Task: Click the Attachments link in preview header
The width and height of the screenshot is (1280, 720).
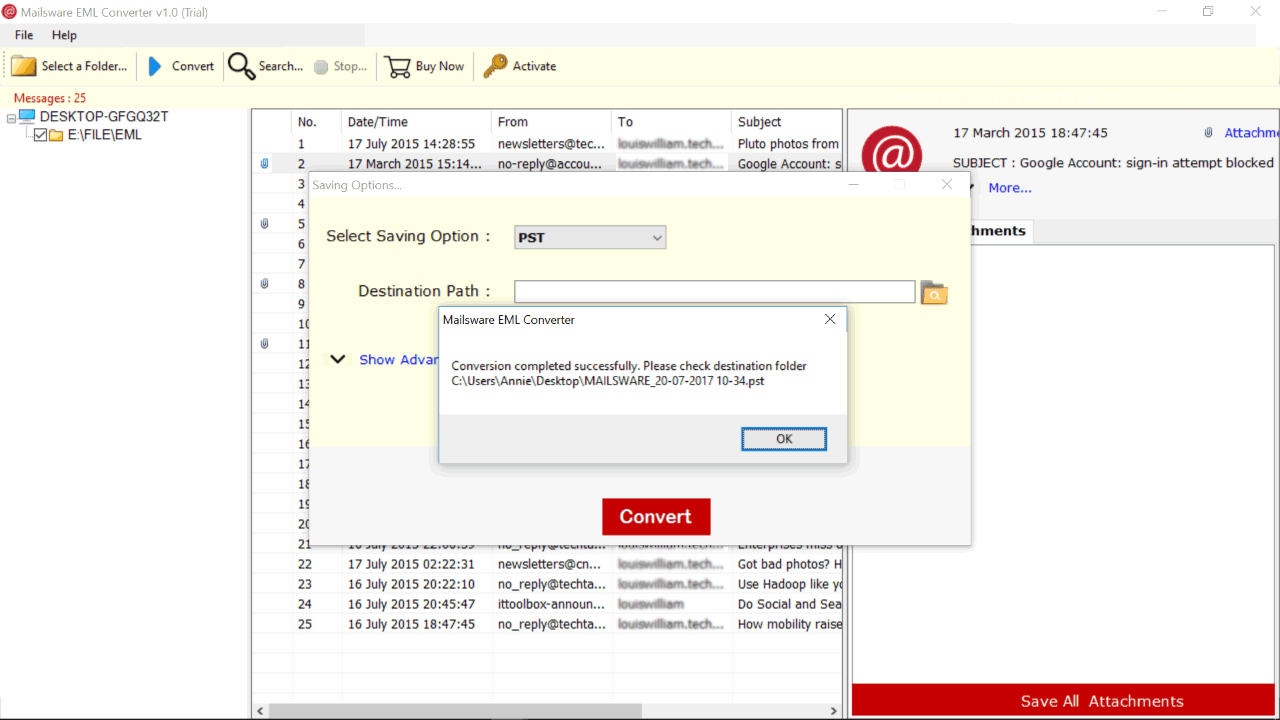Action: pos(1251,133)
